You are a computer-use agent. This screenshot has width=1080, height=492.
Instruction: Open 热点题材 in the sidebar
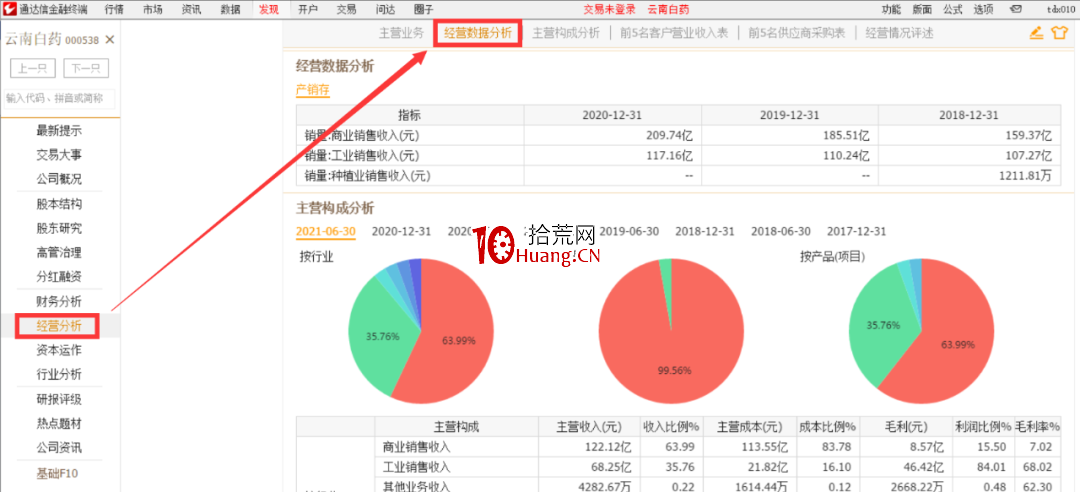[x=59, y=423]
